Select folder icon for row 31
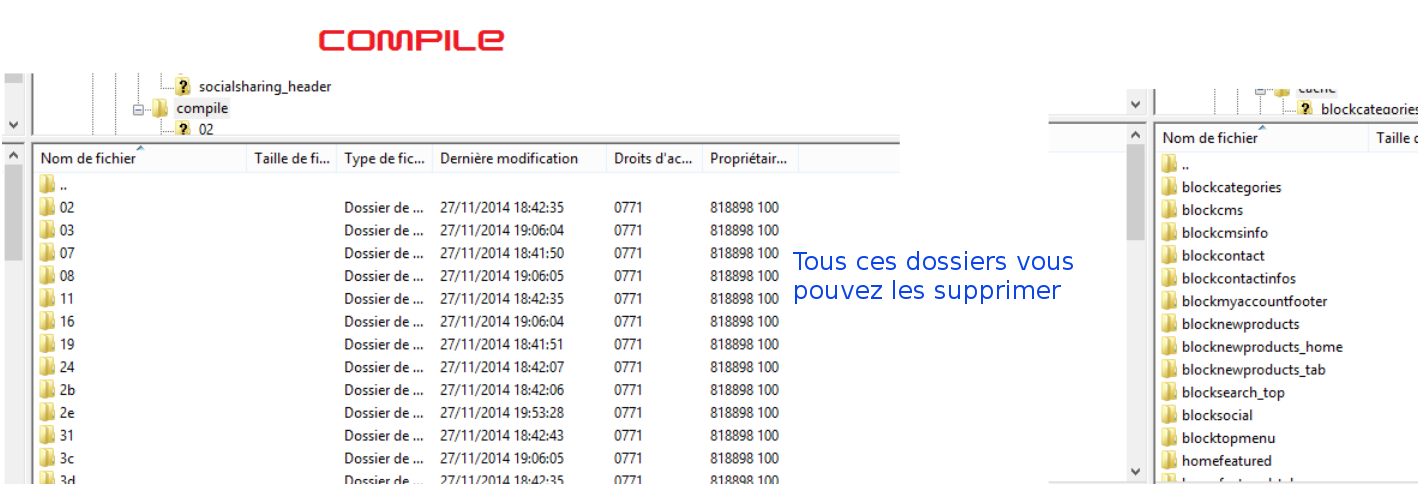The image size is (1418, 484). pyautogui.click(x=47, y=435)
